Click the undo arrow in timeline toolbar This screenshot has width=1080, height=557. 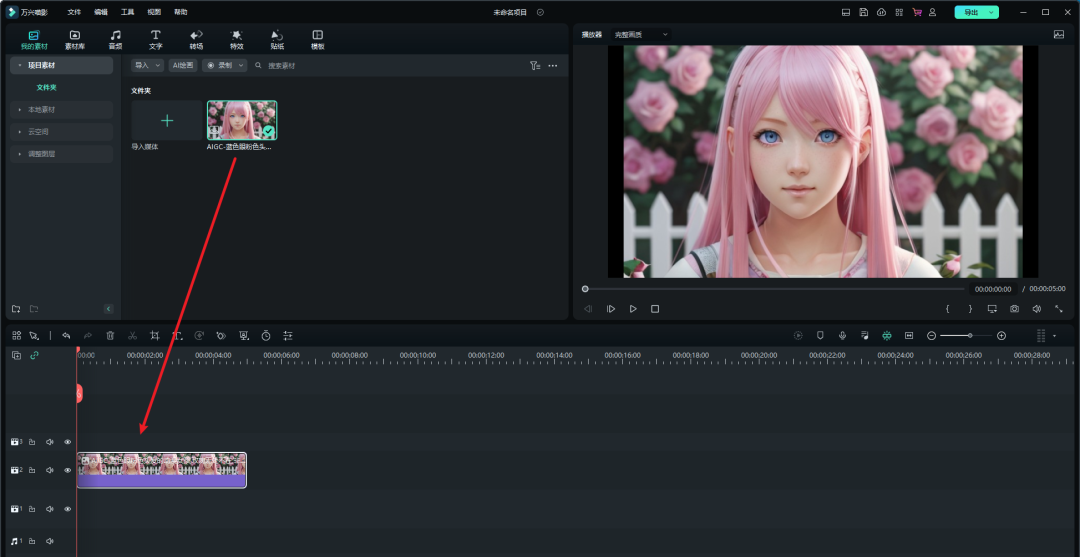66,336
